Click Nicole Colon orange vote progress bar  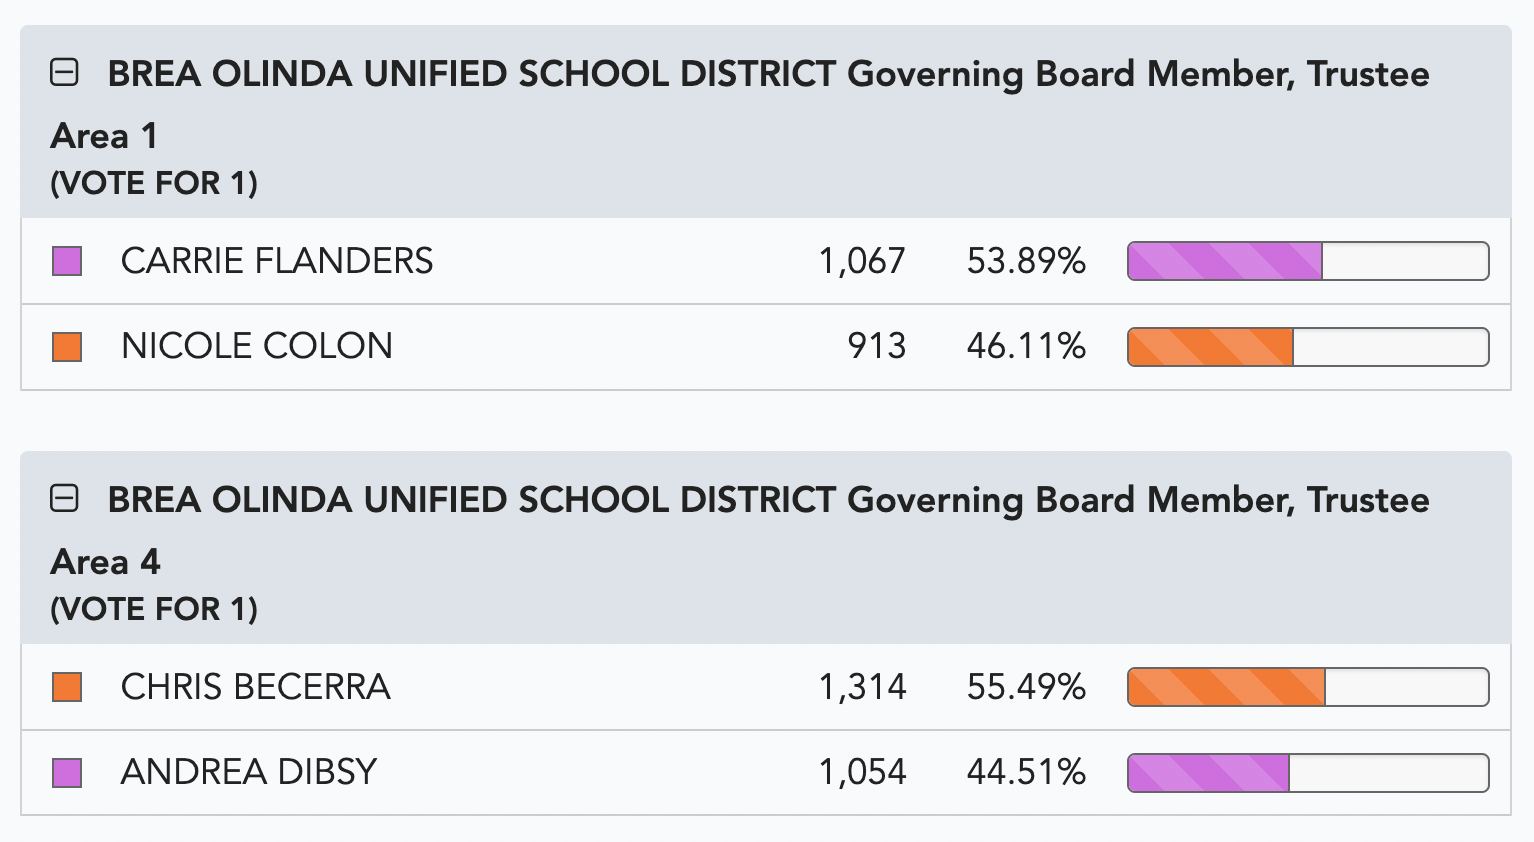coord(1308,347)
